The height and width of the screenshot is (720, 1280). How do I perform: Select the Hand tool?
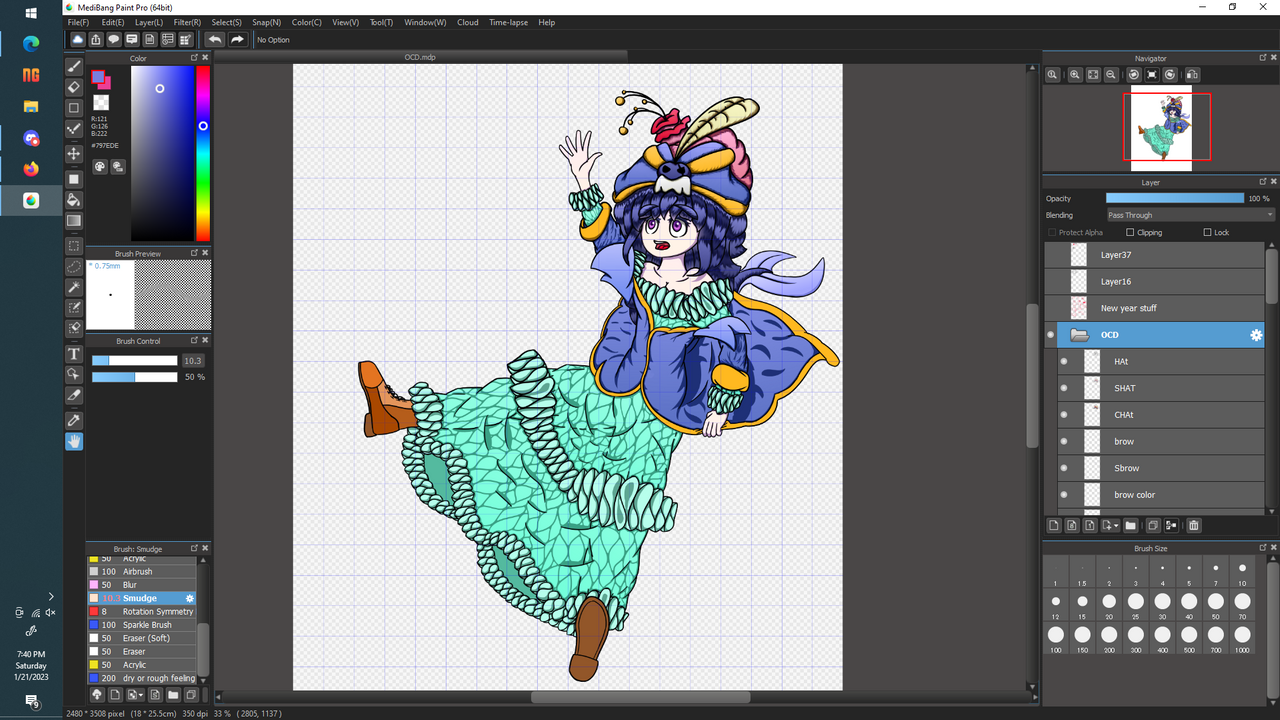[x=74, y=441]
